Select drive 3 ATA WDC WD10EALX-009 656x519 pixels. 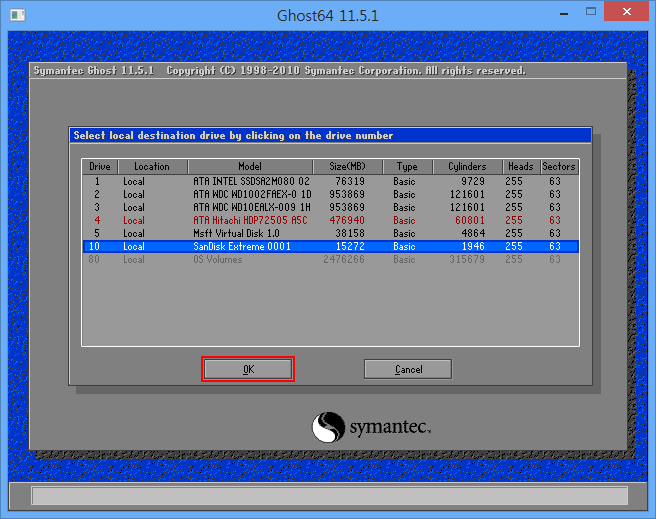coord(331,207)
